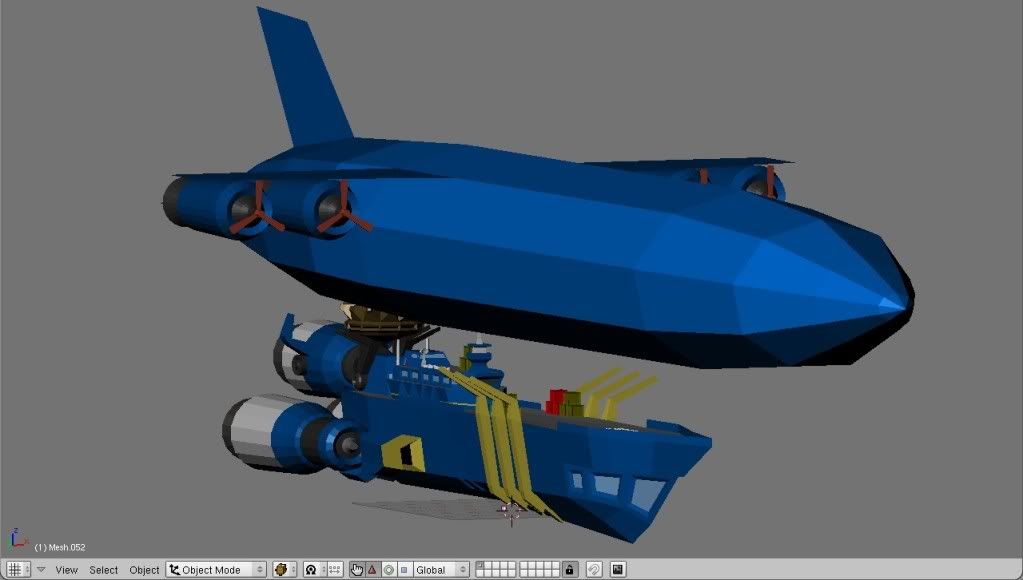The height and width of the screenshot is (580, 1023).
Task: Click the snap magnet icon
Action: pos(594,570)
